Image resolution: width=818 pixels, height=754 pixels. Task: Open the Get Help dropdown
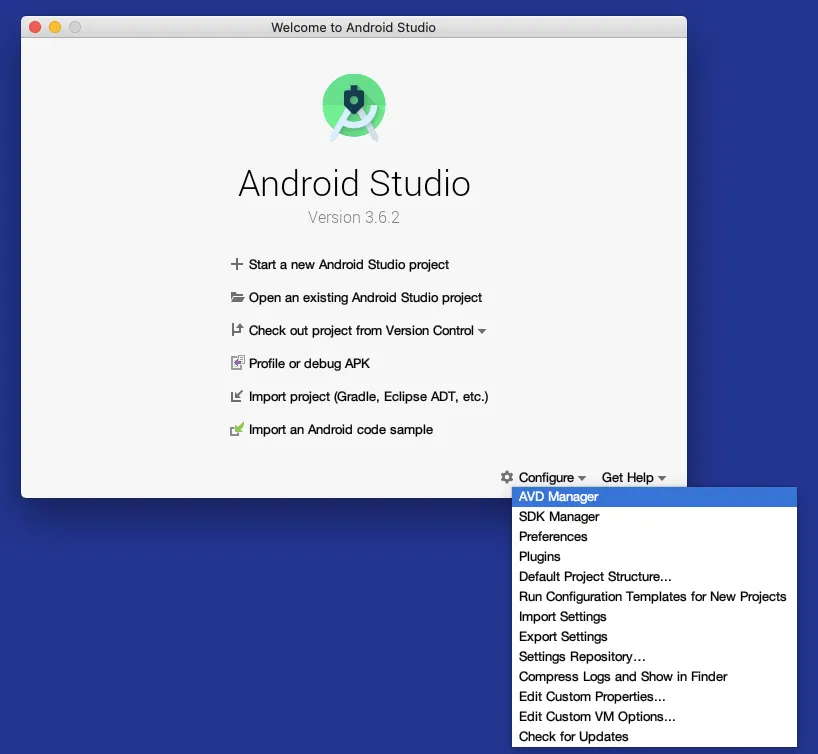coord(633,477)
